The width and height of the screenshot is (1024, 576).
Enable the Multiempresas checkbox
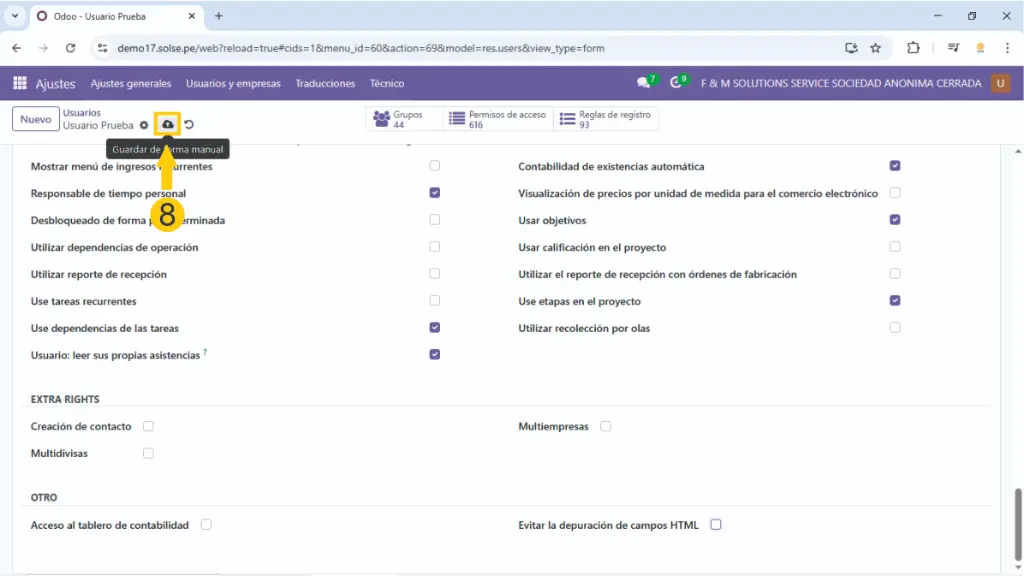[x=606, y=426]
